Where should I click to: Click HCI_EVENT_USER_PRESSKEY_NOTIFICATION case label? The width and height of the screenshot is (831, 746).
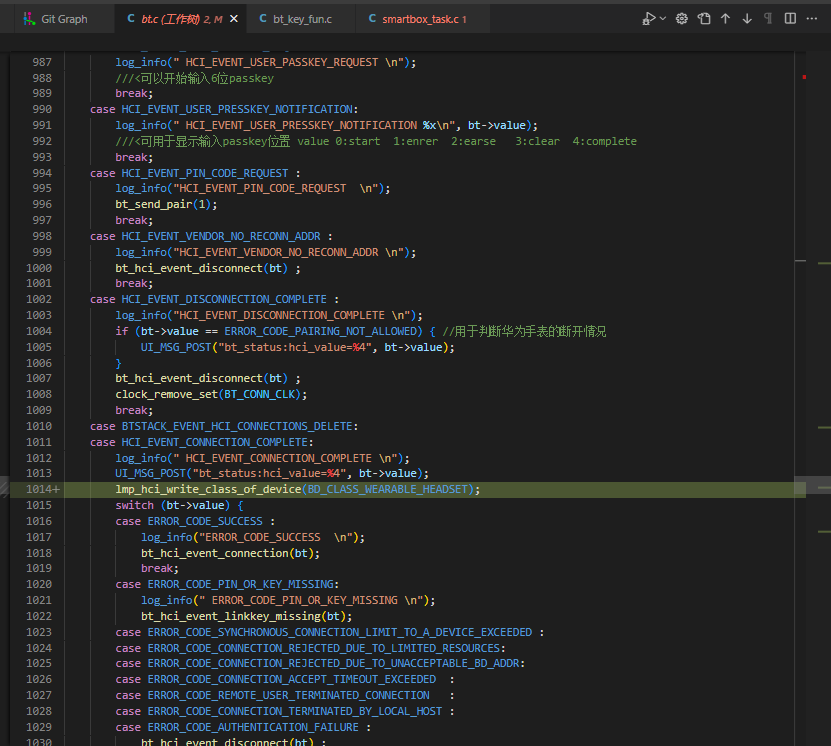224,109
